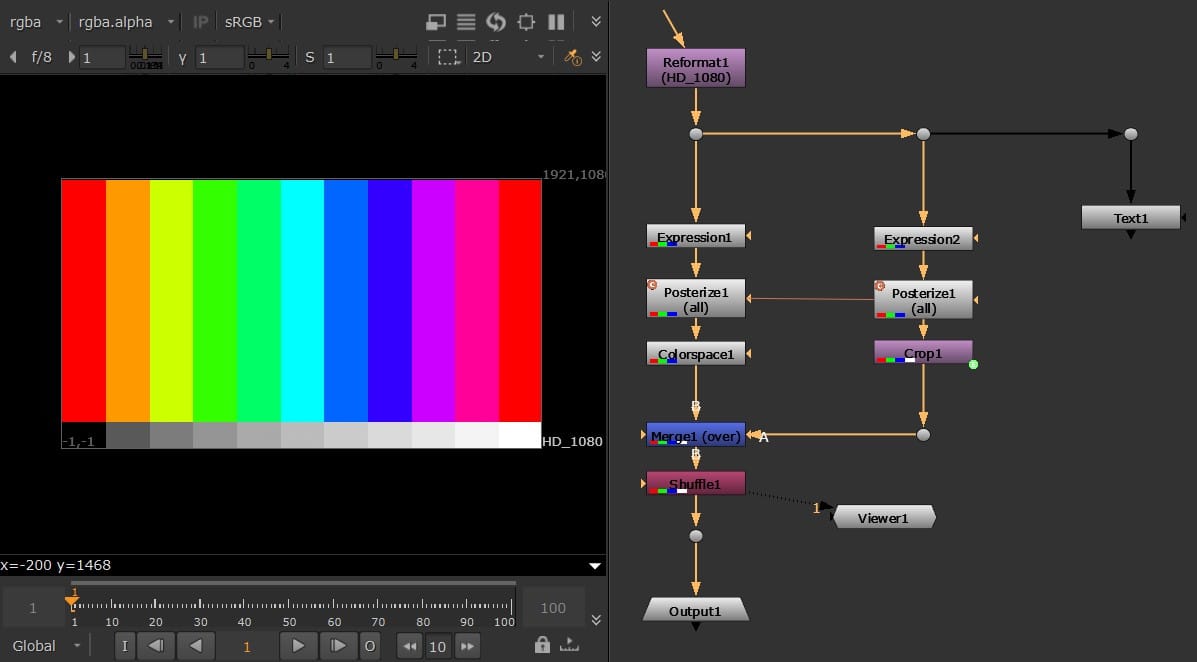The width and height of the screenshot is (1197, 662).
Task: Increase the f-stop with the right arrow
Action: tap(72, 57)
